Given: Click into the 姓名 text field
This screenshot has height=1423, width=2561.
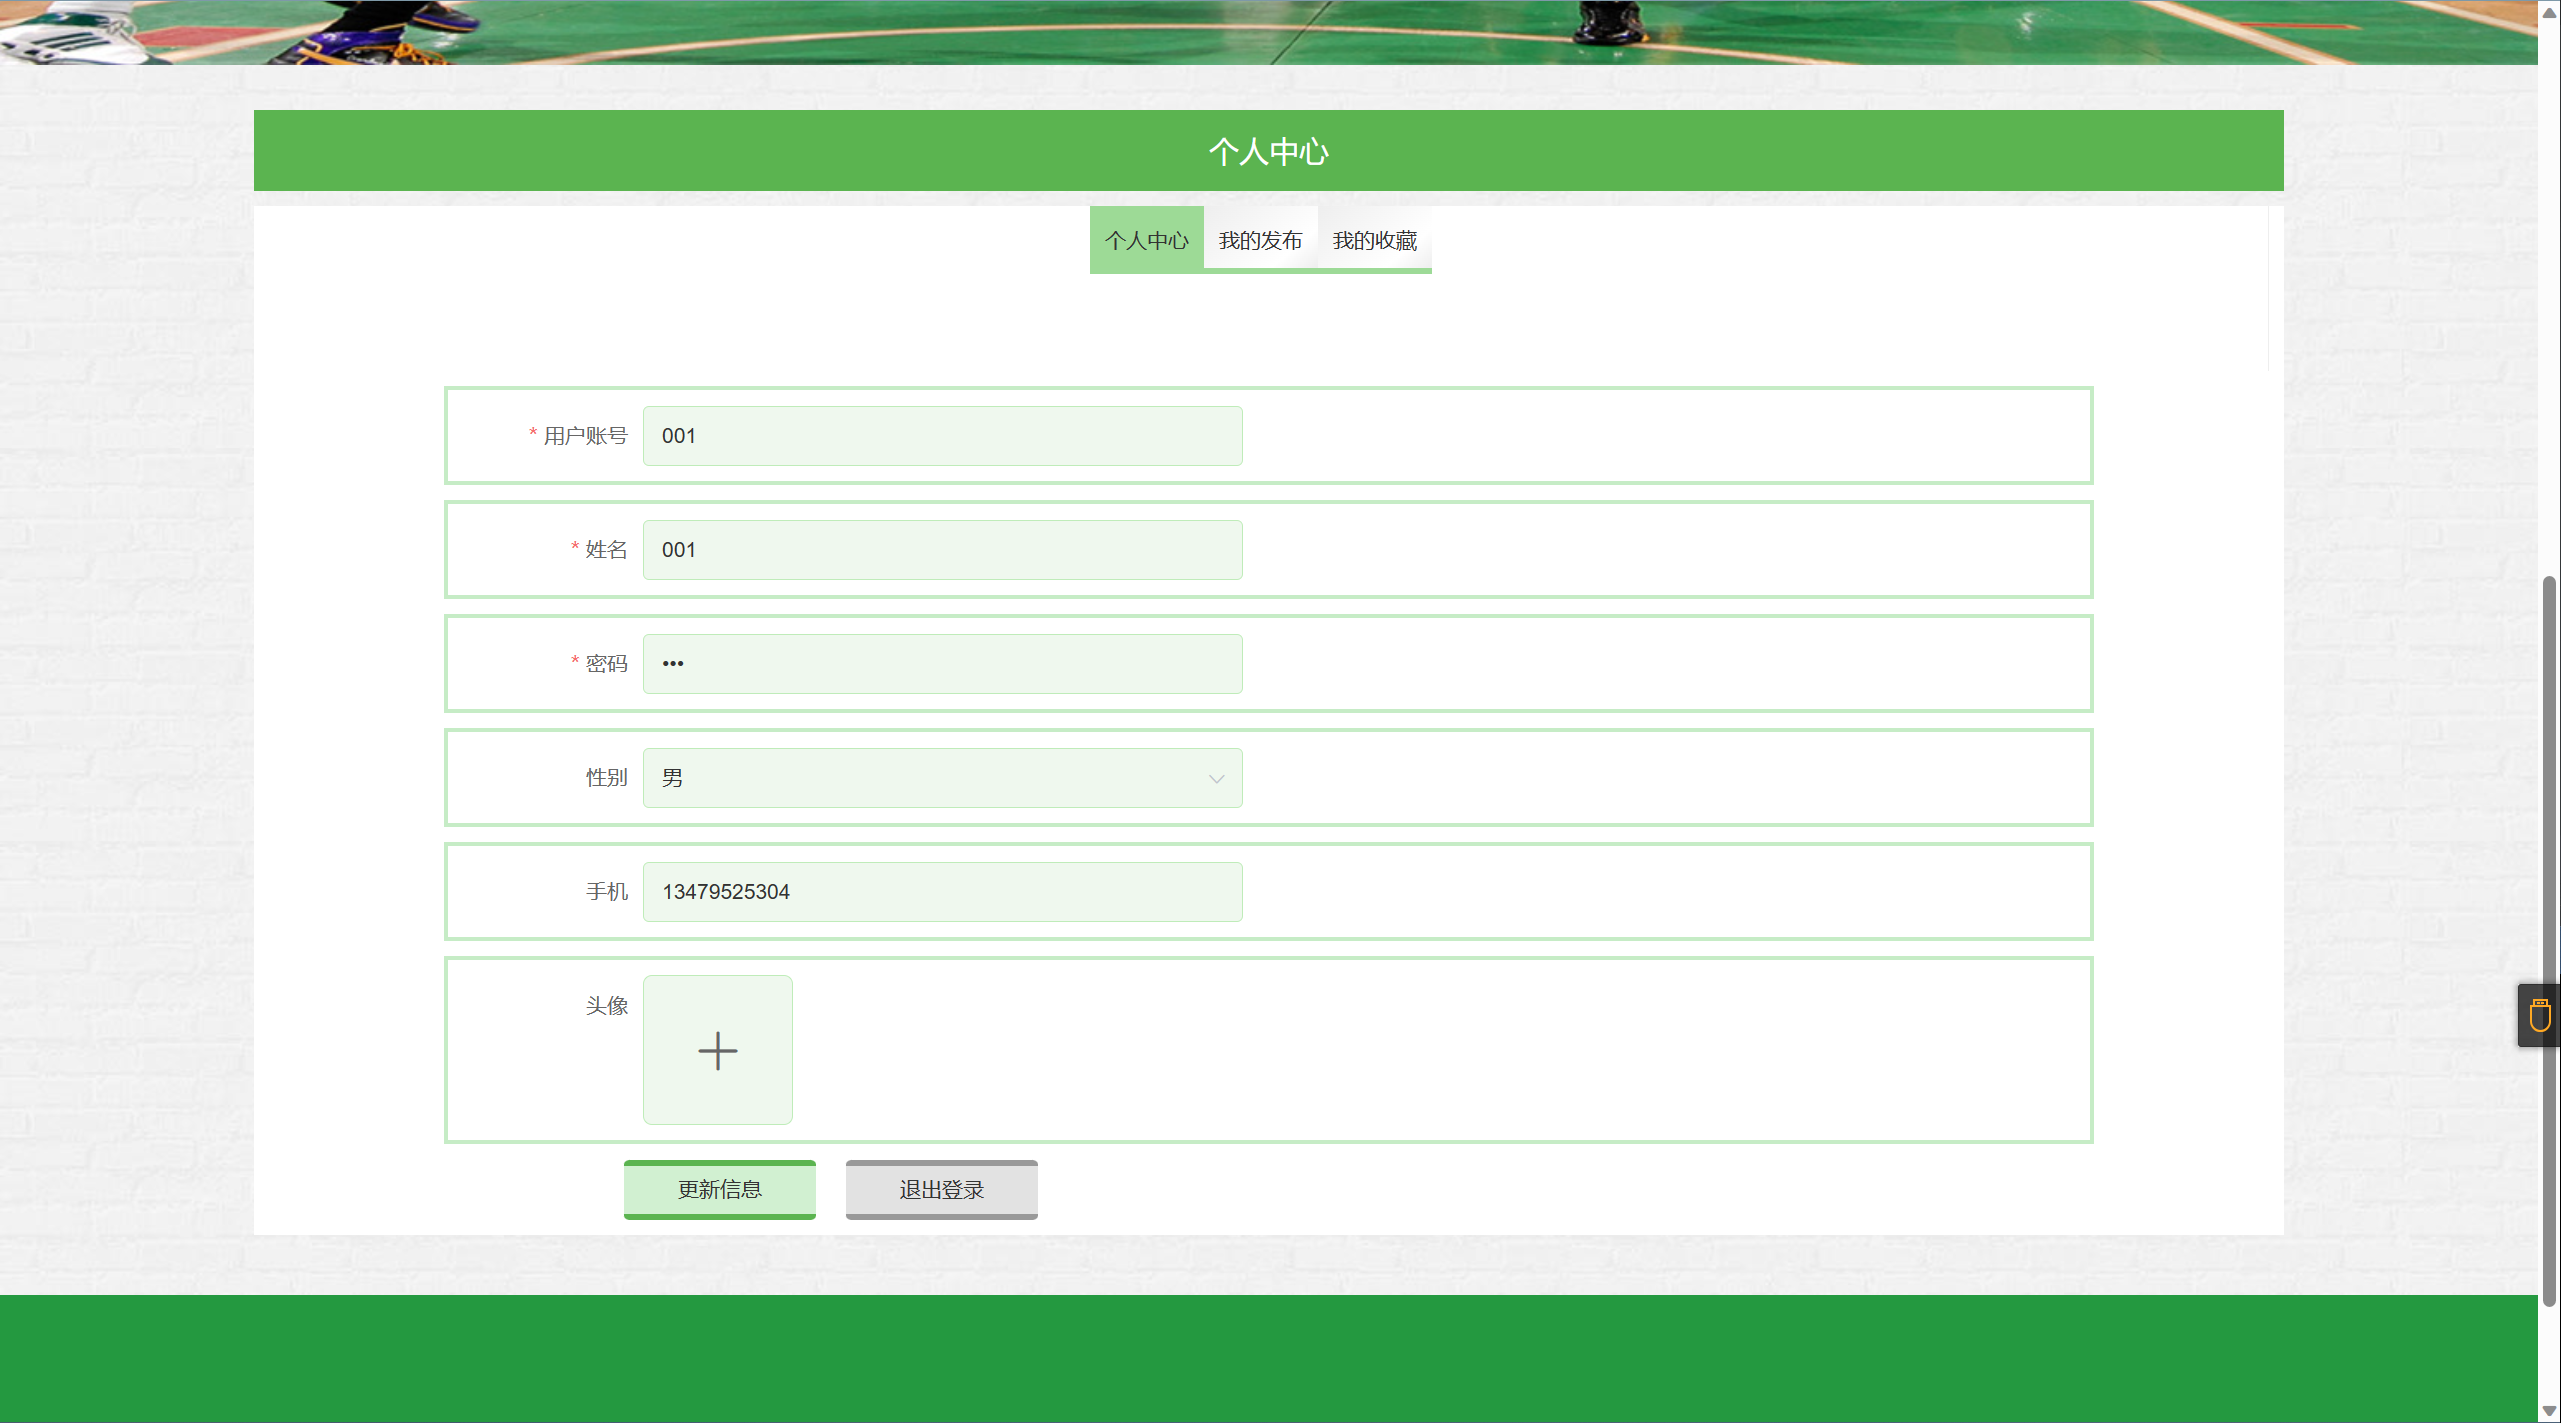Looking at the screenshot, I should tap(942, 550).
